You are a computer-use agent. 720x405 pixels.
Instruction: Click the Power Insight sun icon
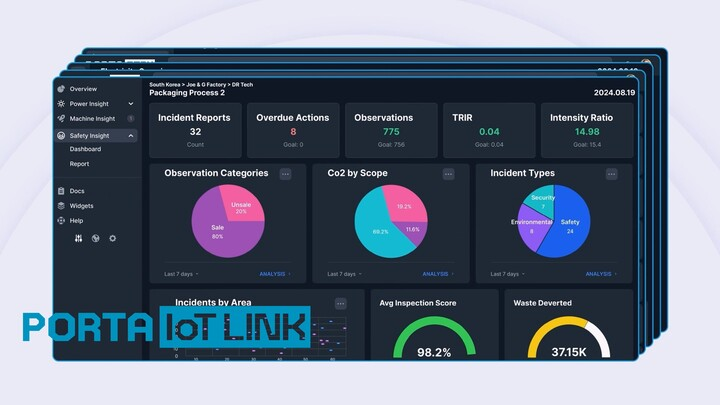coord(61,104)
